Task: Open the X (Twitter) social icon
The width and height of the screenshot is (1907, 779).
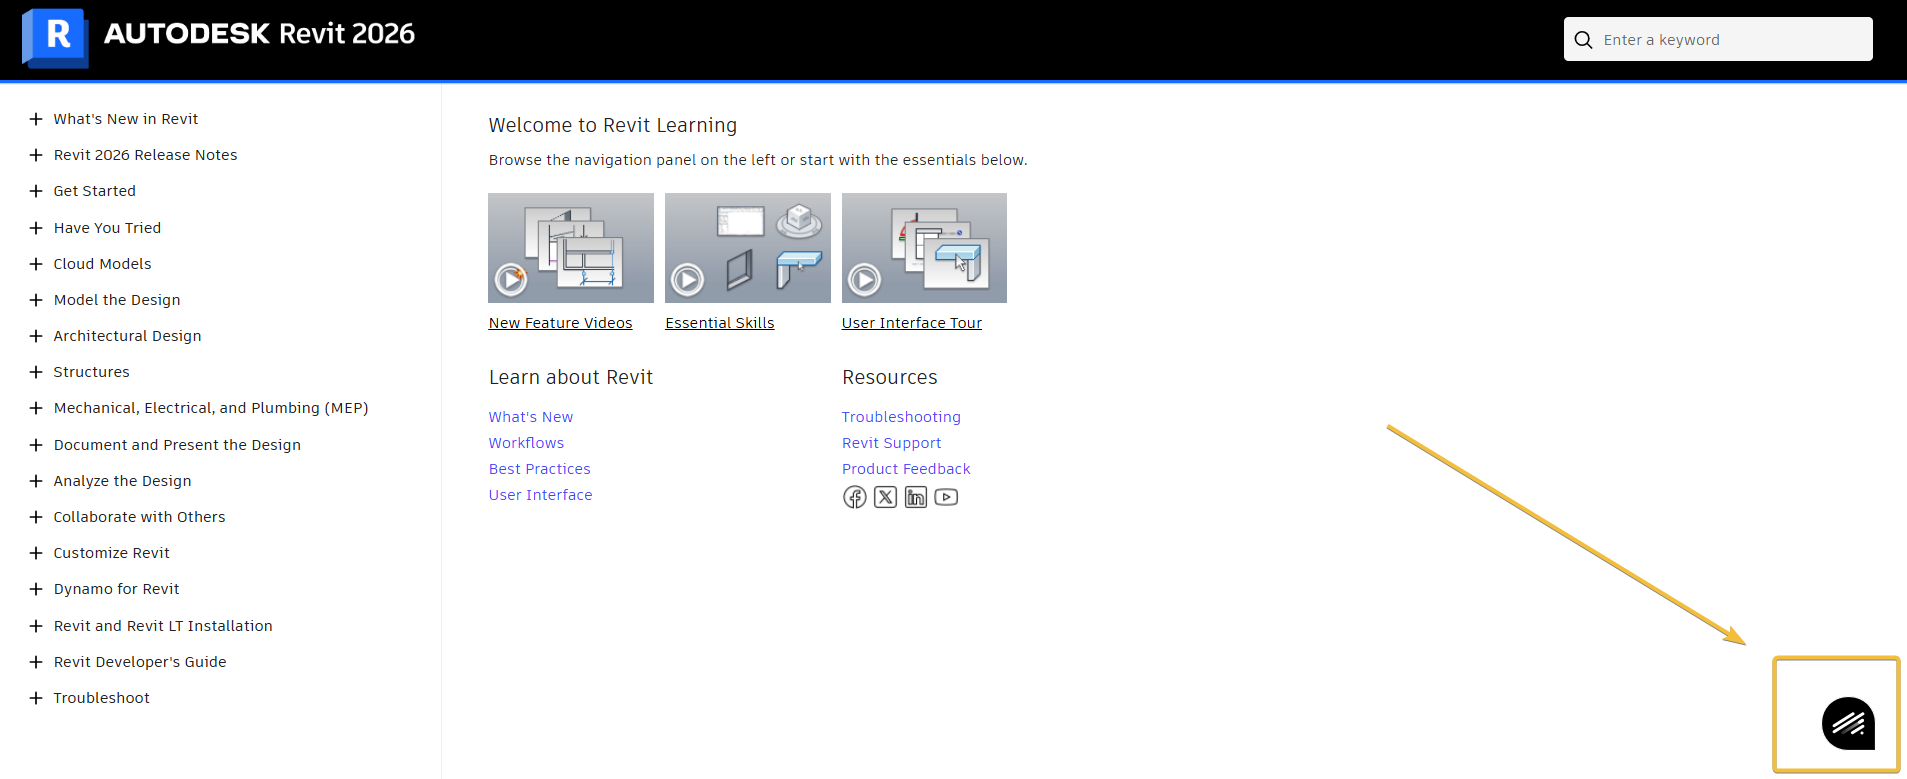Action: coord(885,497)
